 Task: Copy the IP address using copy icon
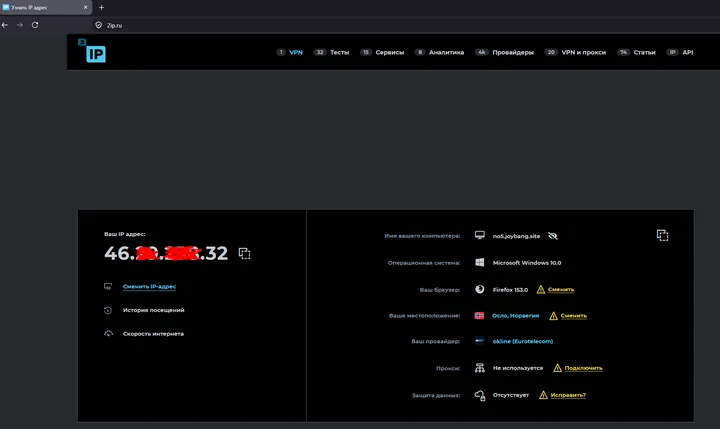click(244, 254)
